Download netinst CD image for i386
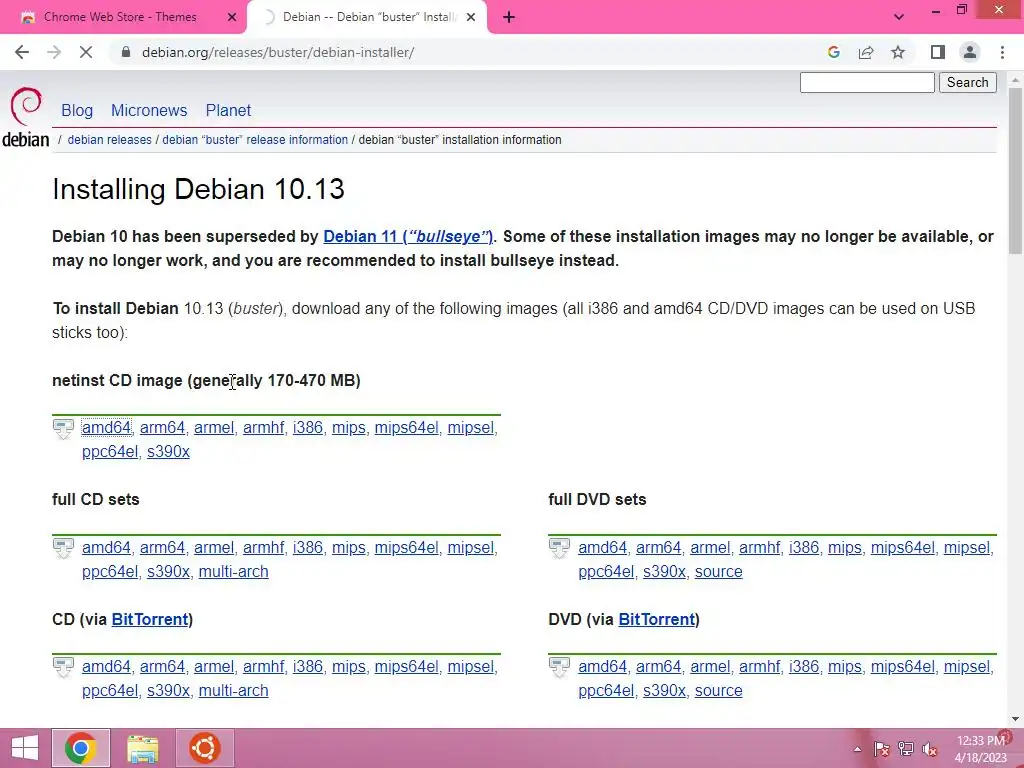The image size is (1024, 768). point(308,428)
